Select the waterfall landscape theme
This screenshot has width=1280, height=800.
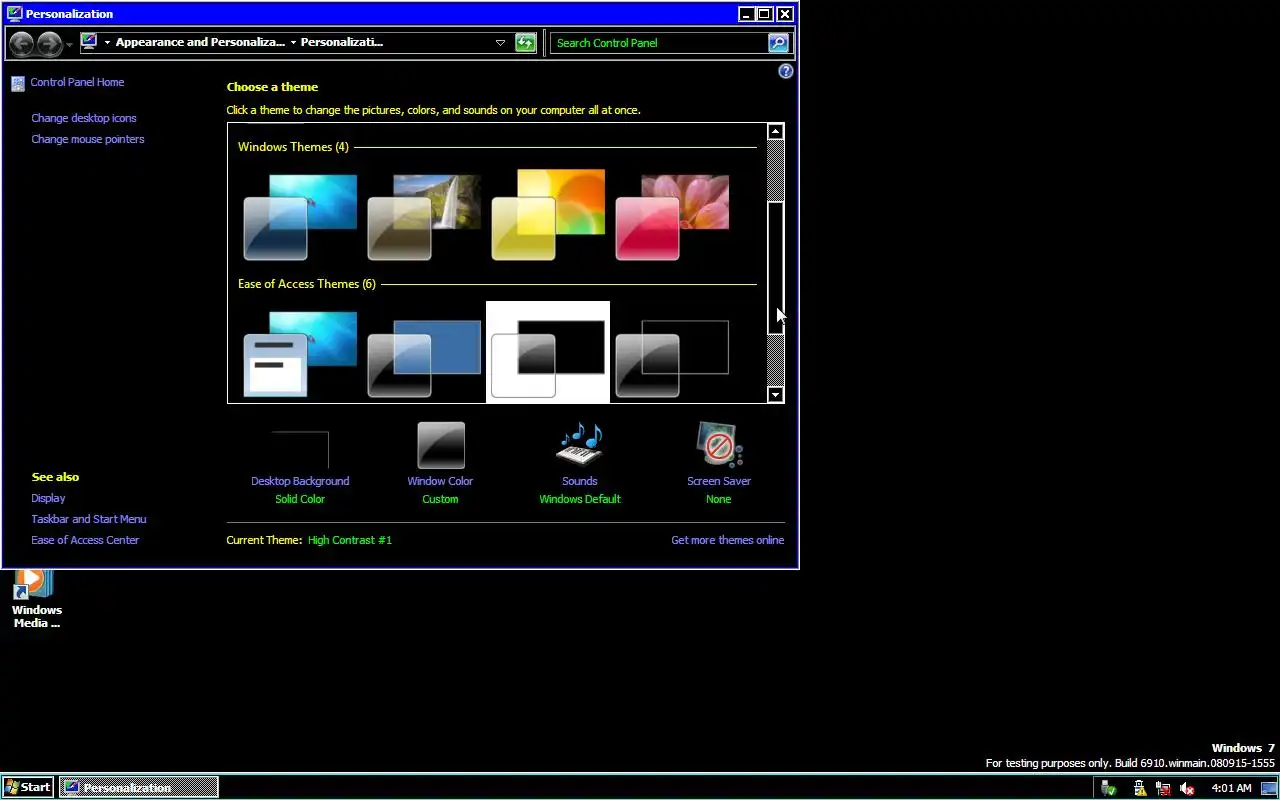pos(424,217)
